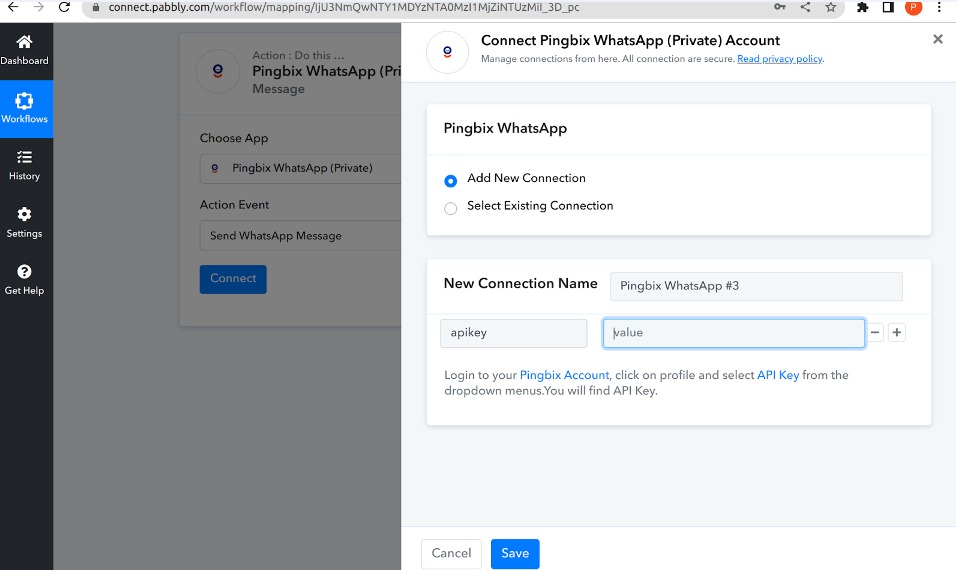Edit New Connection Name field
This screenshot has width=957, height=570.
pos(756,286)
